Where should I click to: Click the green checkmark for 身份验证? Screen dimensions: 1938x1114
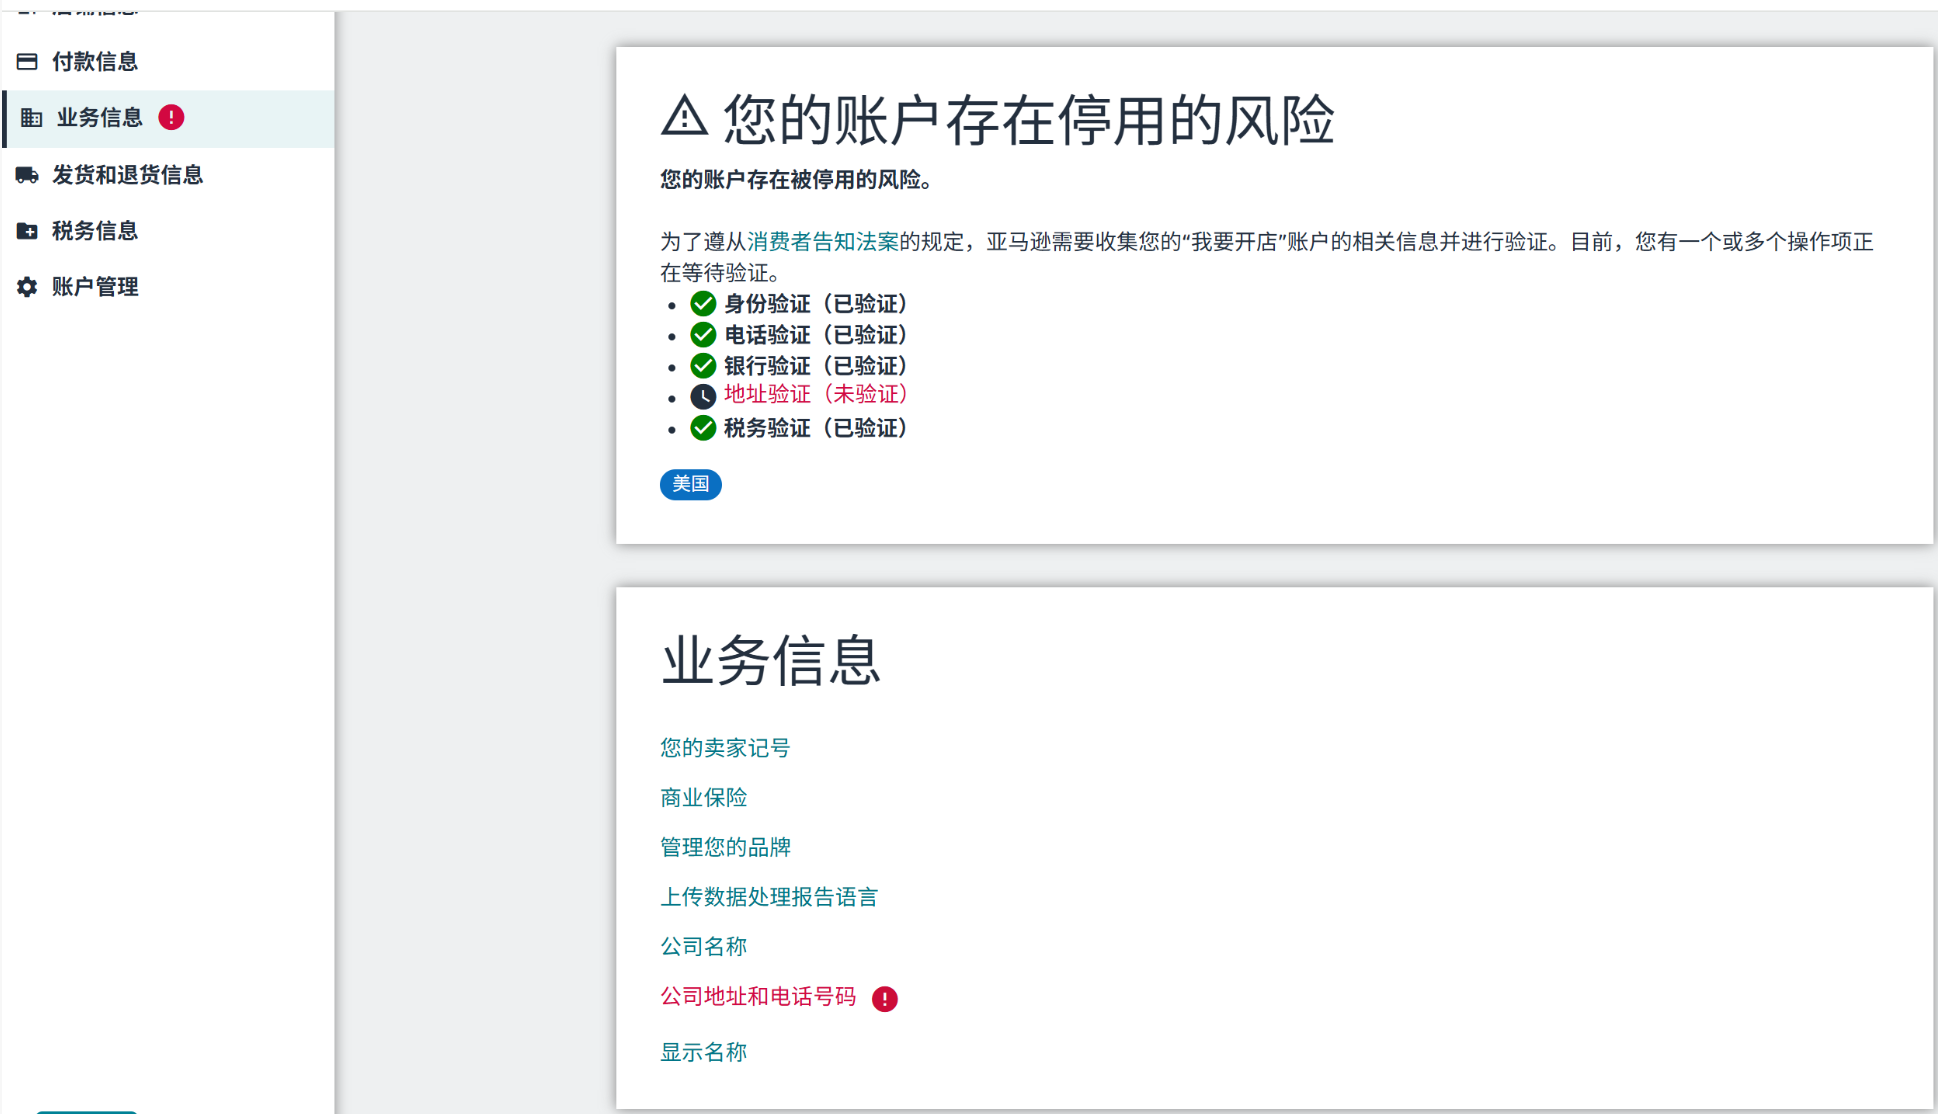pos(703,304)
